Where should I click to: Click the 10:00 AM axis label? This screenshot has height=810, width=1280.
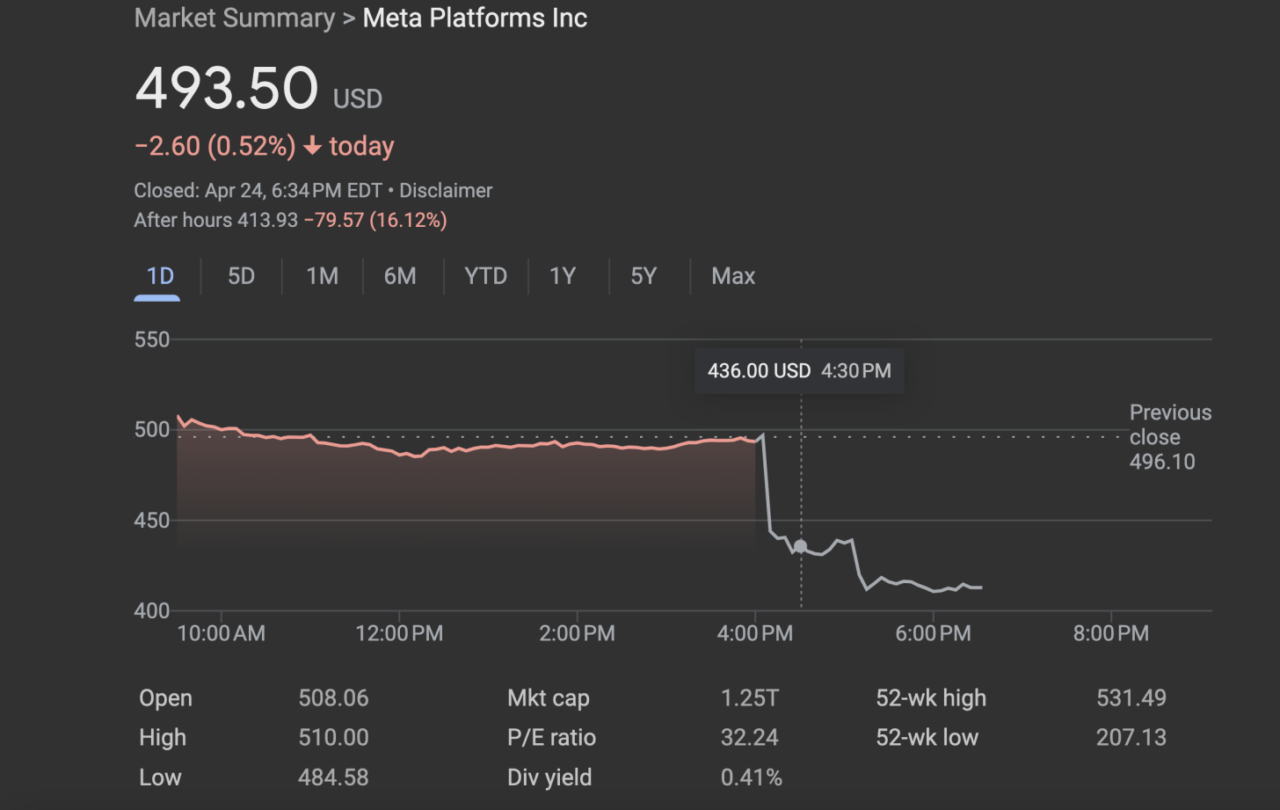221,633
